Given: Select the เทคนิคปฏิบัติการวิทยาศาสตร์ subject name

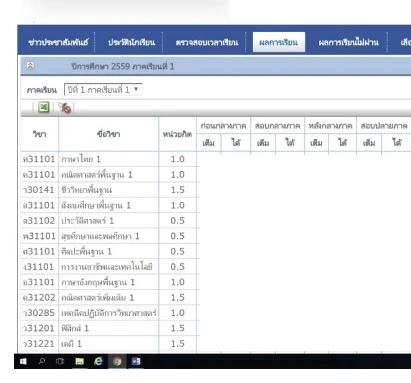Looking at the screenshot, I should (x=109, y=313).
